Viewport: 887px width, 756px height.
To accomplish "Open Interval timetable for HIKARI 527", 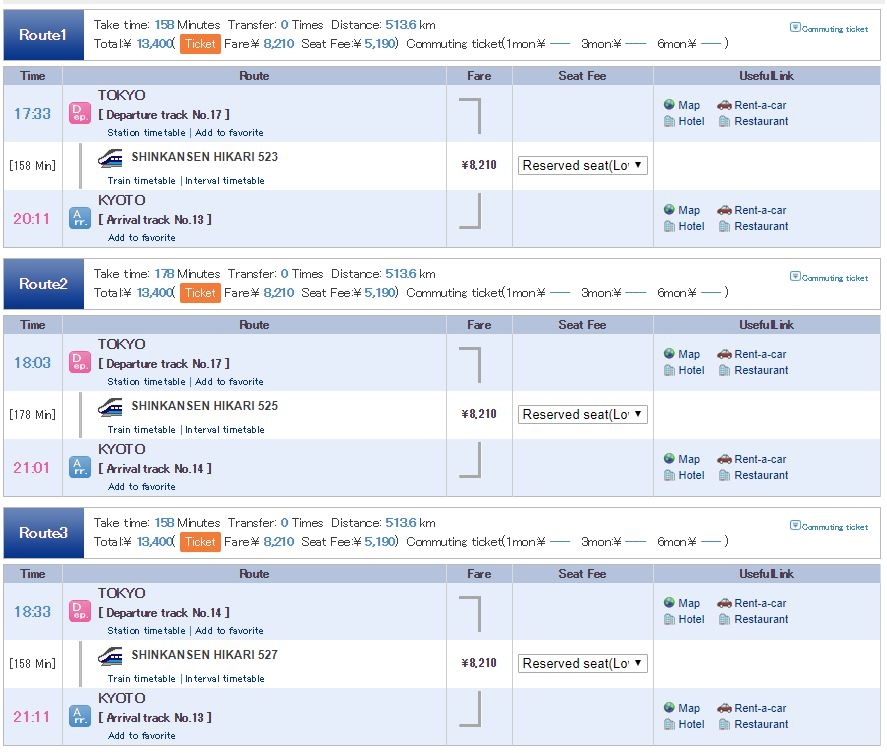I will tap(225, 678).
